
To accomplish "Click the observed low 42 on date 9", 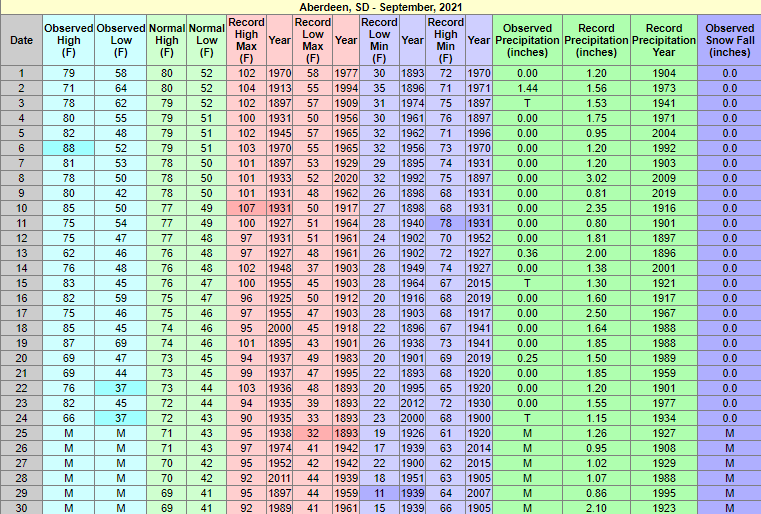I will (x=121, y=194).
